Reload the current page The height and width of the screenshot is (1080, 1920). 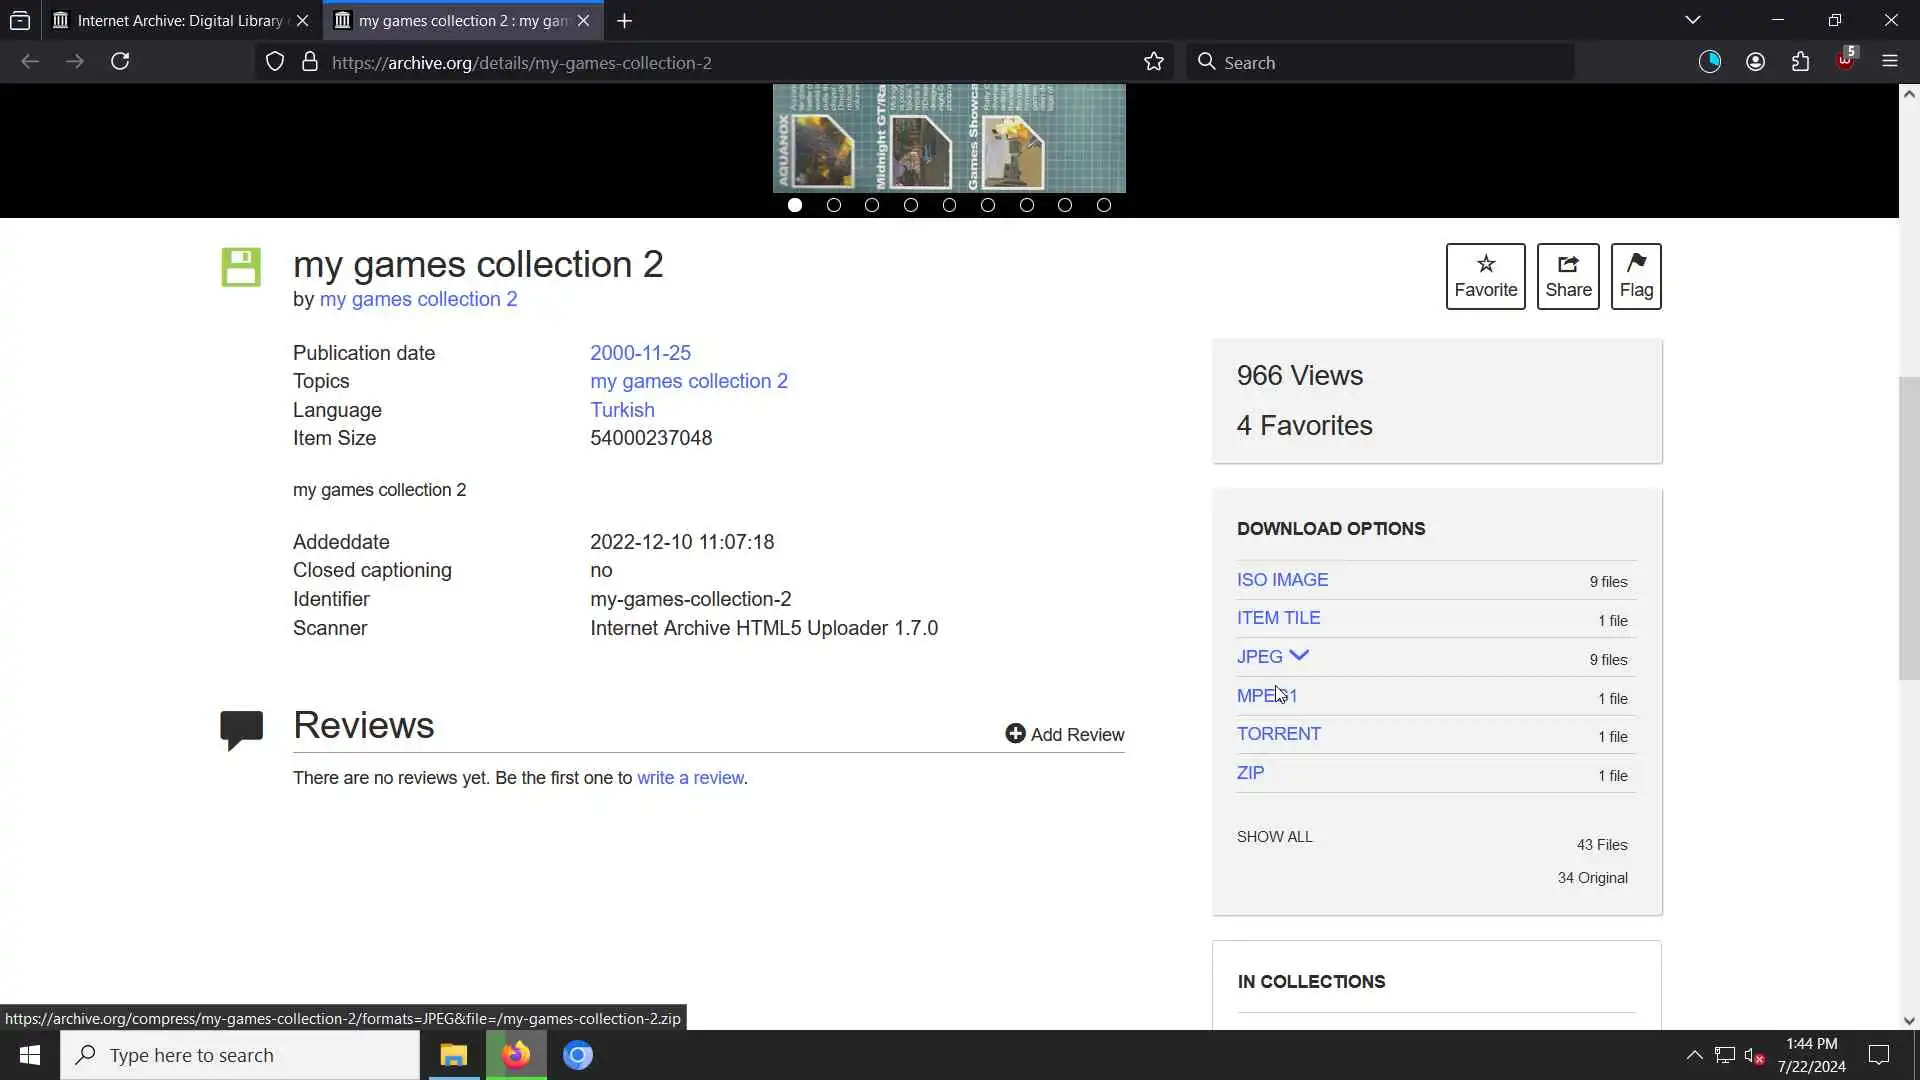(120, 62)
